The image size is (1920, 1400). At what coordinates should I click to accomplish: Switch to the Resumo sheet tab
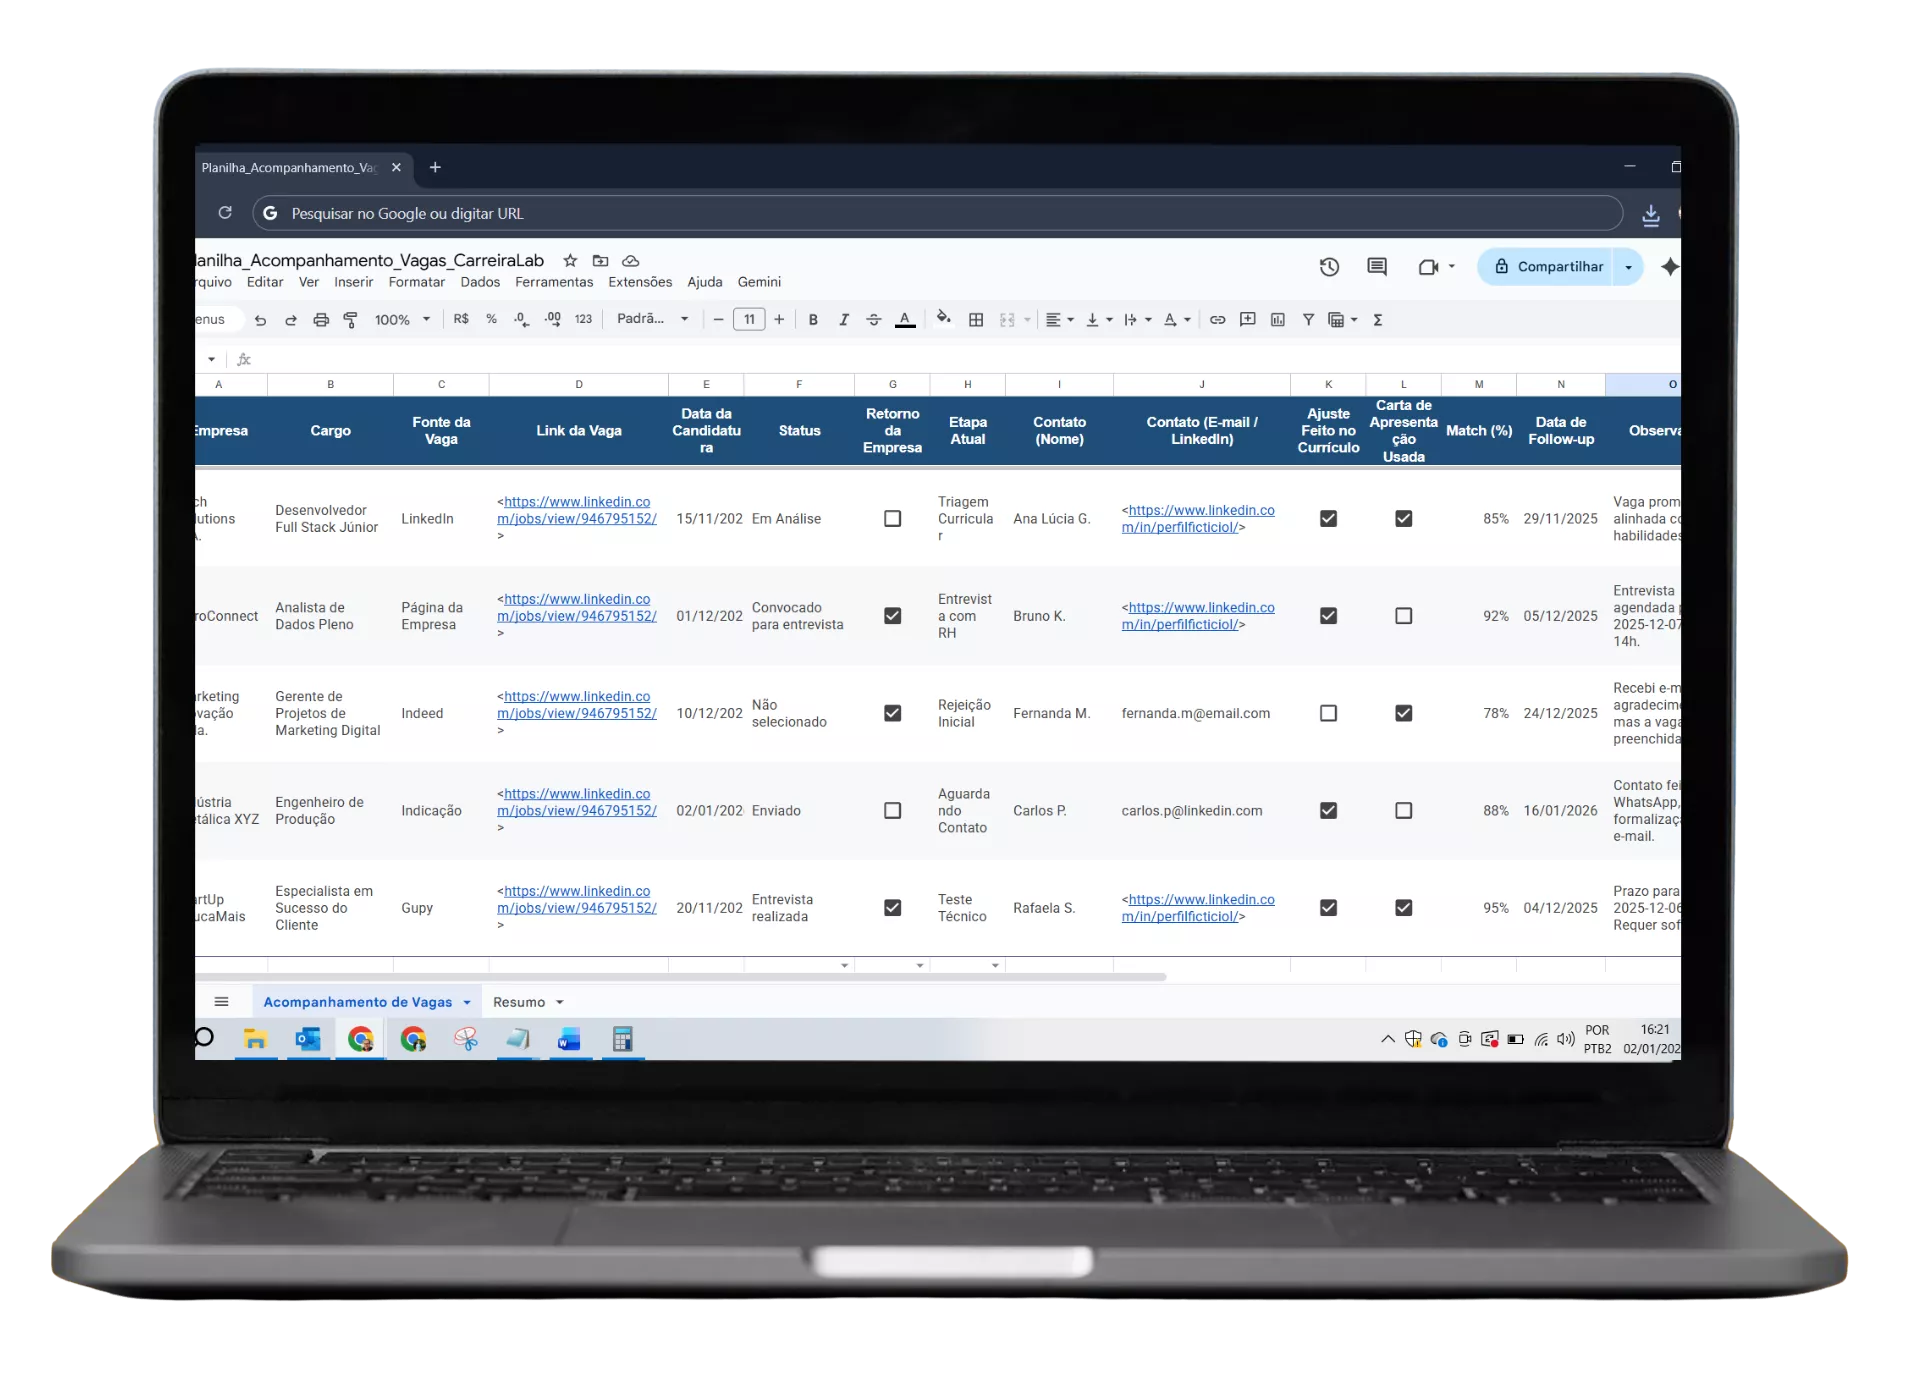[x=519, y=1002]
